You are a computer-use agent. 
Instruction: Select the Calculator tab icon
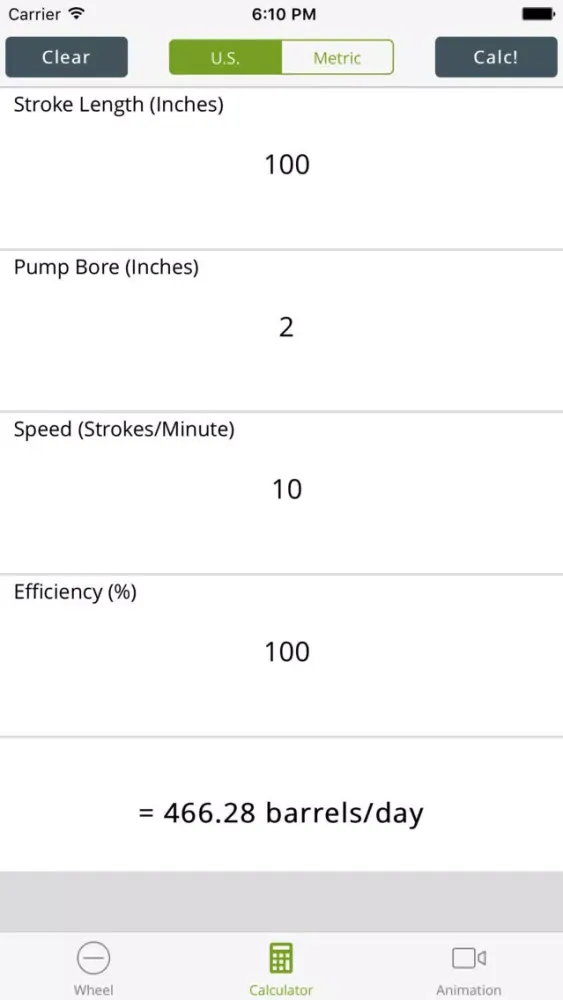(281, 958)
